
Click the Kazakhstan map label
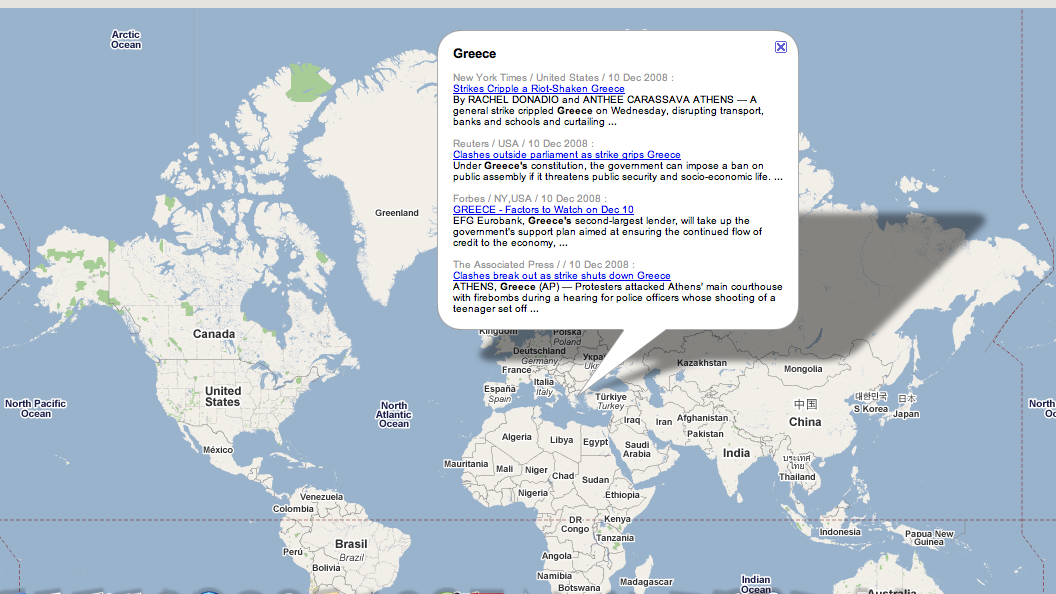click(702, 363)
